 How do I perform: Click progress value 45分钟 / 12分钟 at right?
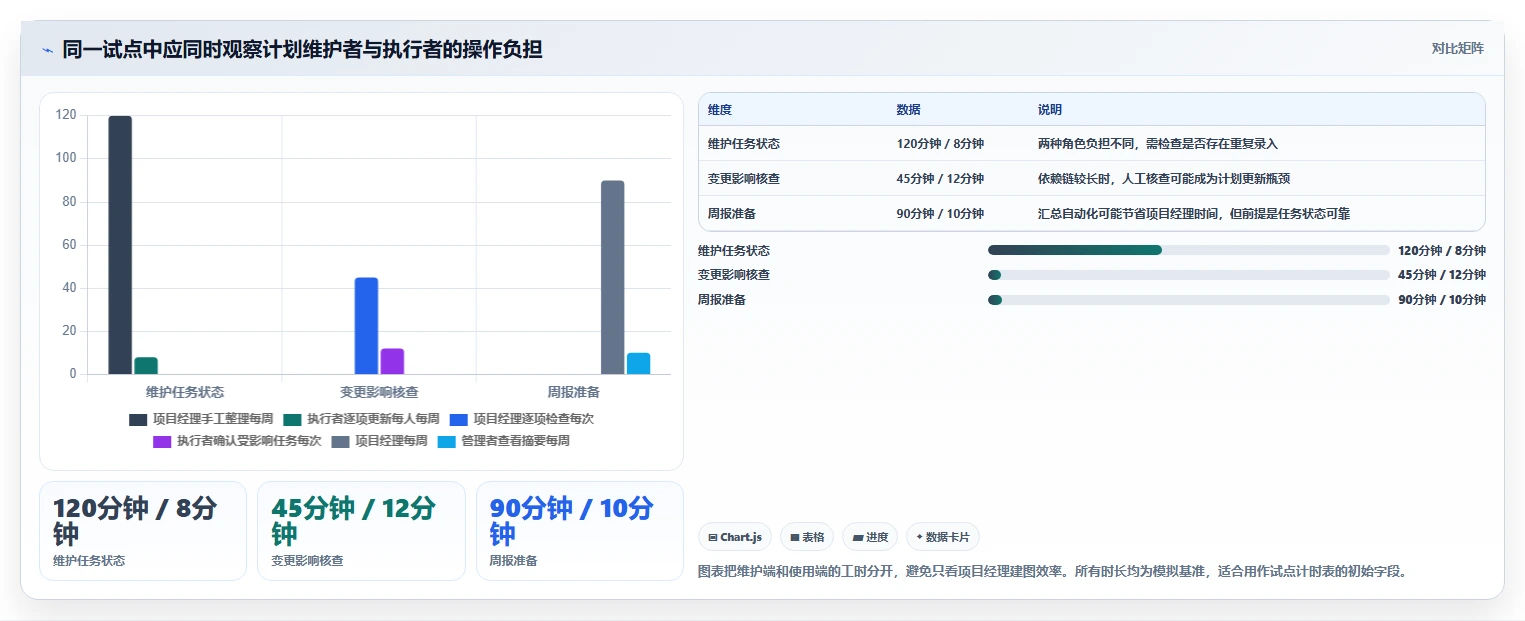(x=1442, y=275)
